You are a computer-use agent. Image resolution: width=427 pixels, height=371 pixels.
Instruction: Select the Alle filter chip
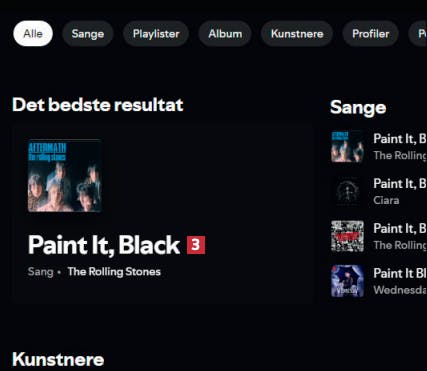click(33, 34)
